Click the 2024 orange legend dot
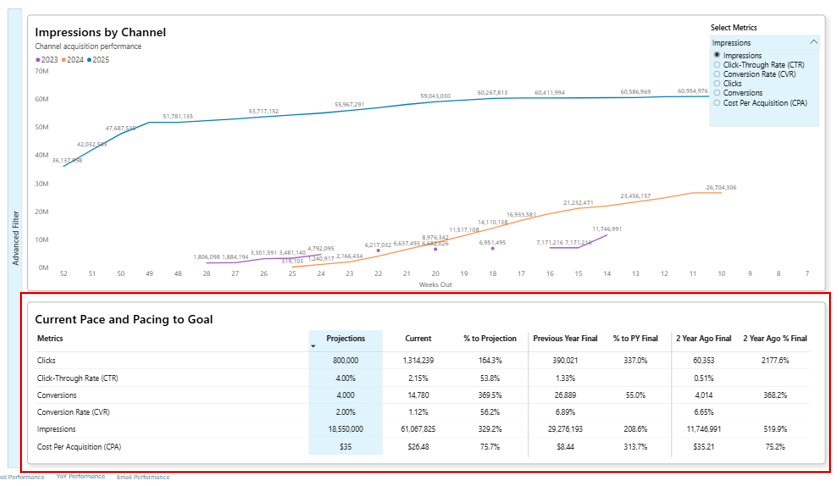The width and height of the screenshot is (840, 486). (x=63, y=60)
